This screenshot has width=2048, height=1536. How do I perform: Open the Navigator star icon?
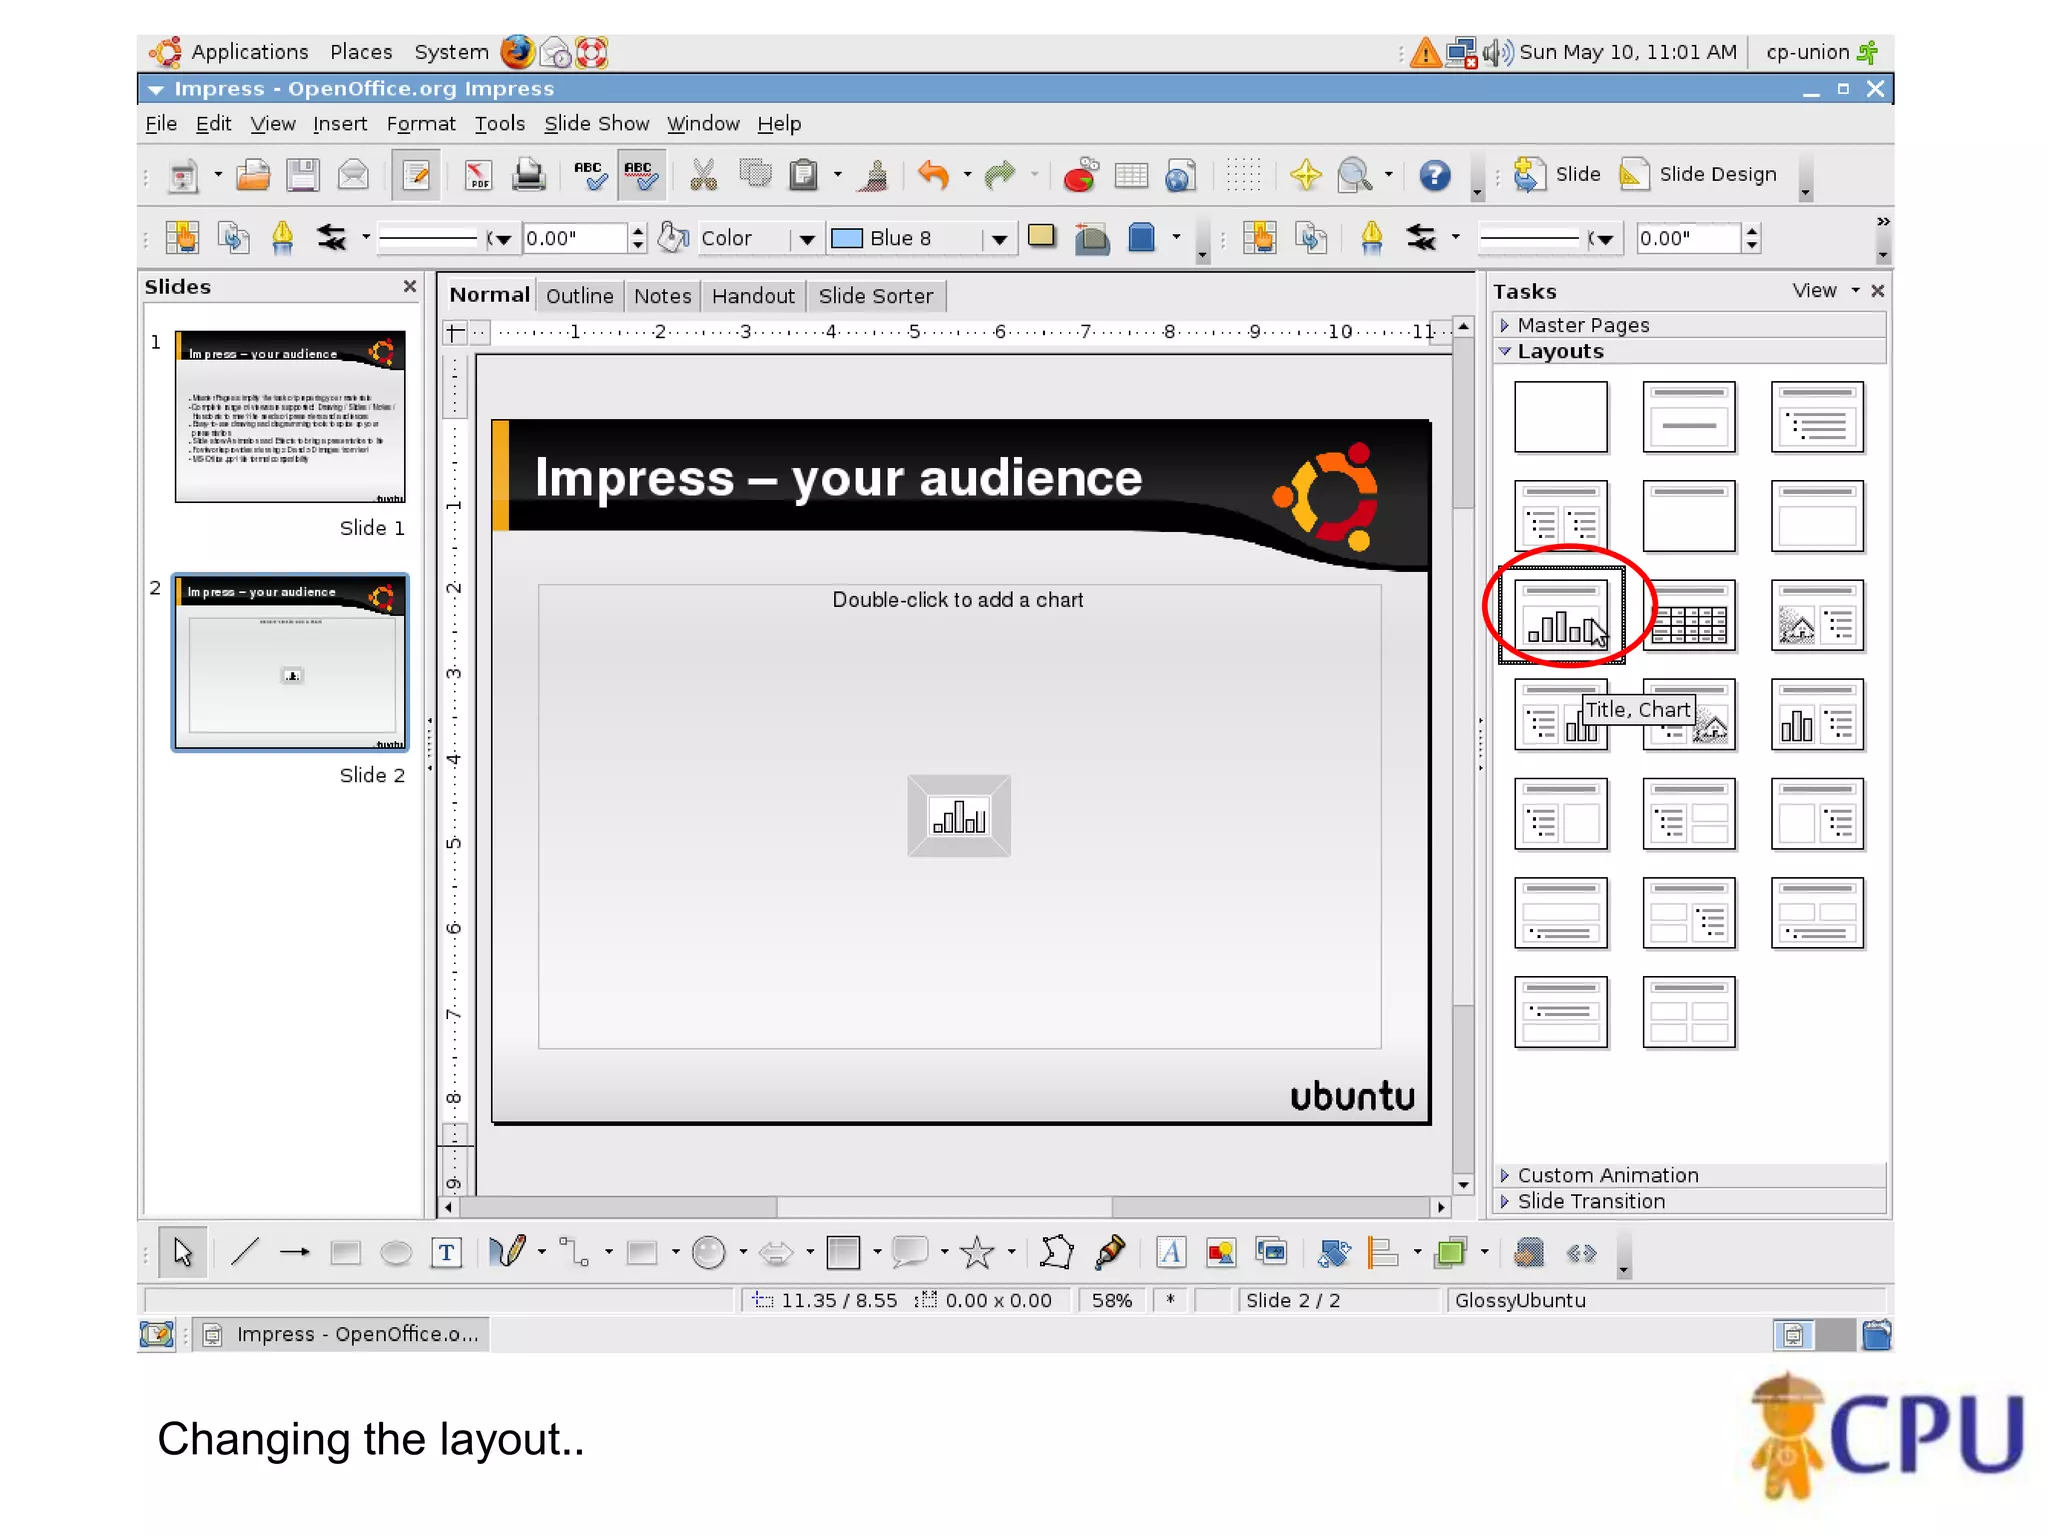[1305, 175]
